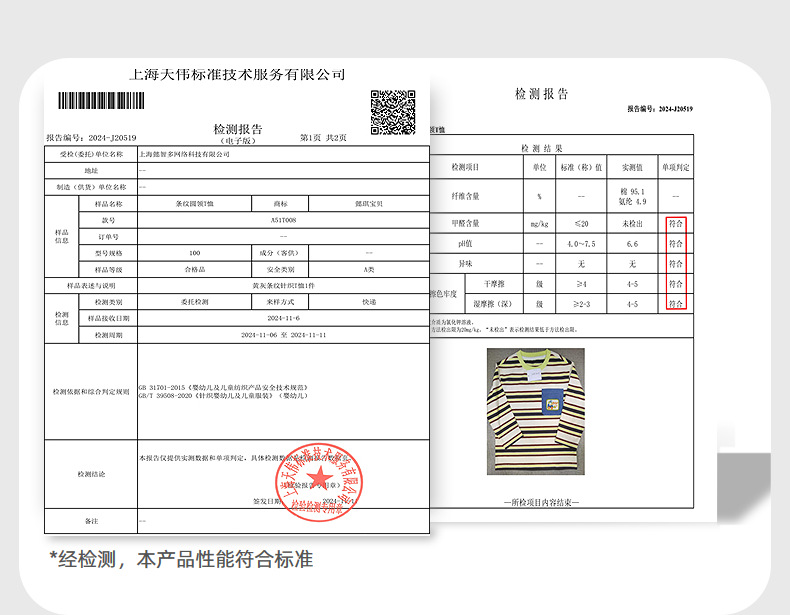Open the striped shirt sample photo
Image resolution: width=790 pixels, height=615 pixels.
[536, 411]
